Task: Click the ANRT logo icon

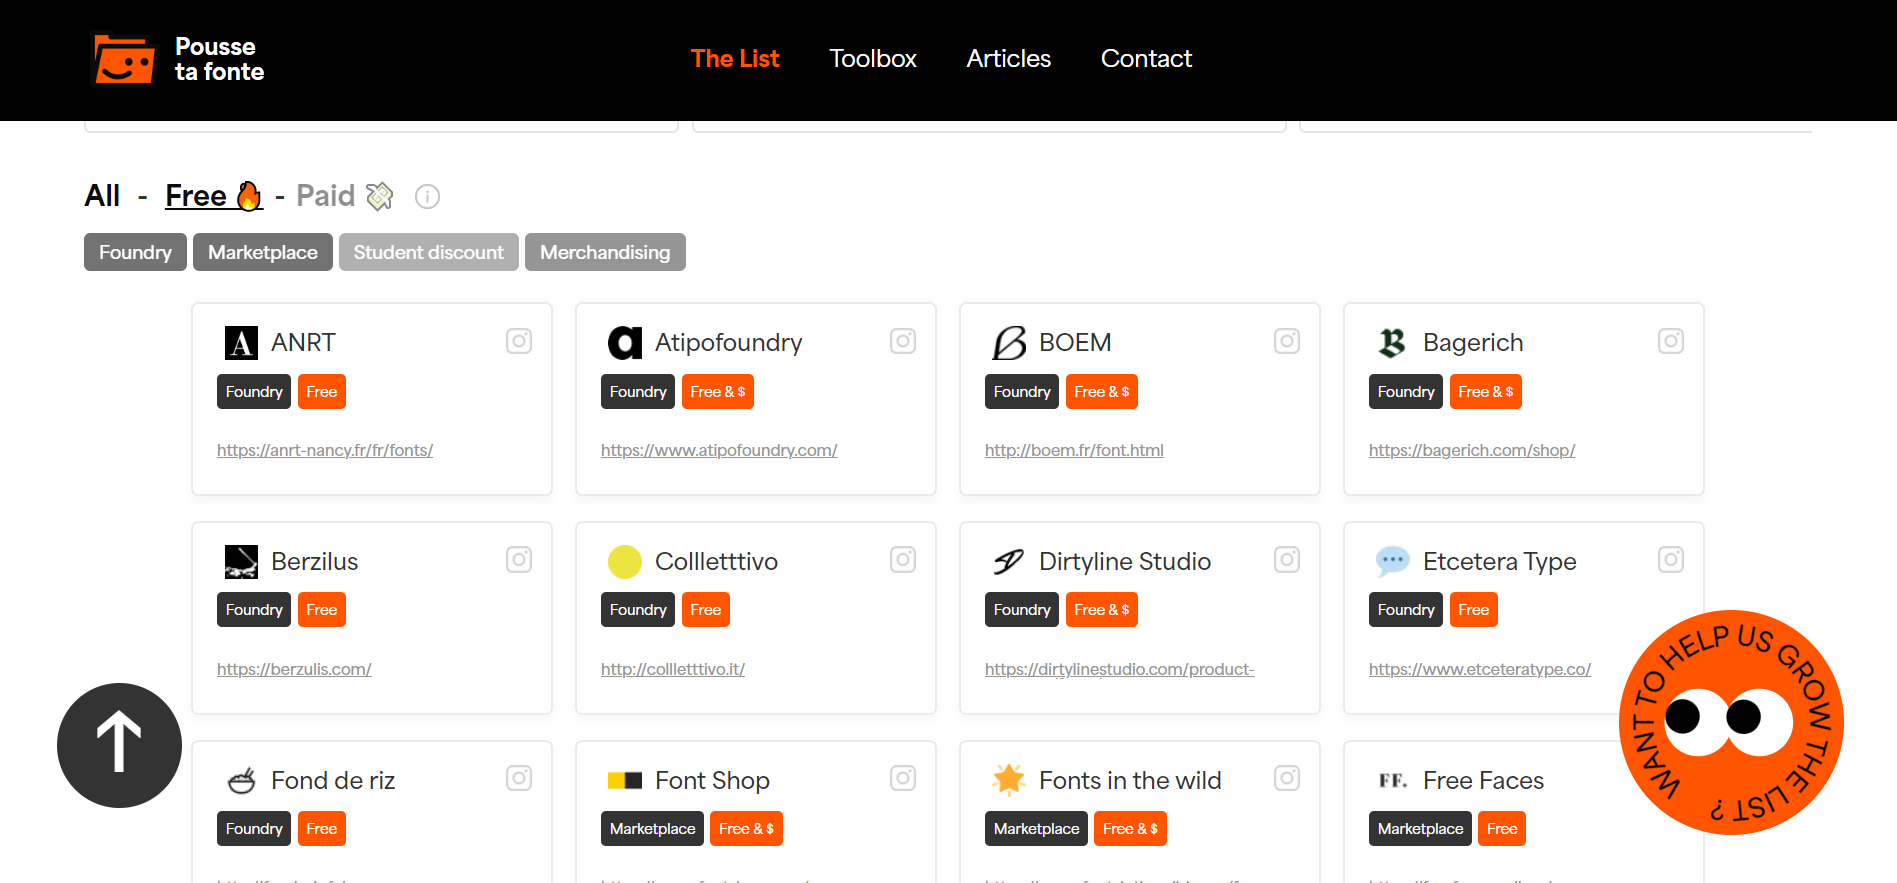Action: point(241,343)
